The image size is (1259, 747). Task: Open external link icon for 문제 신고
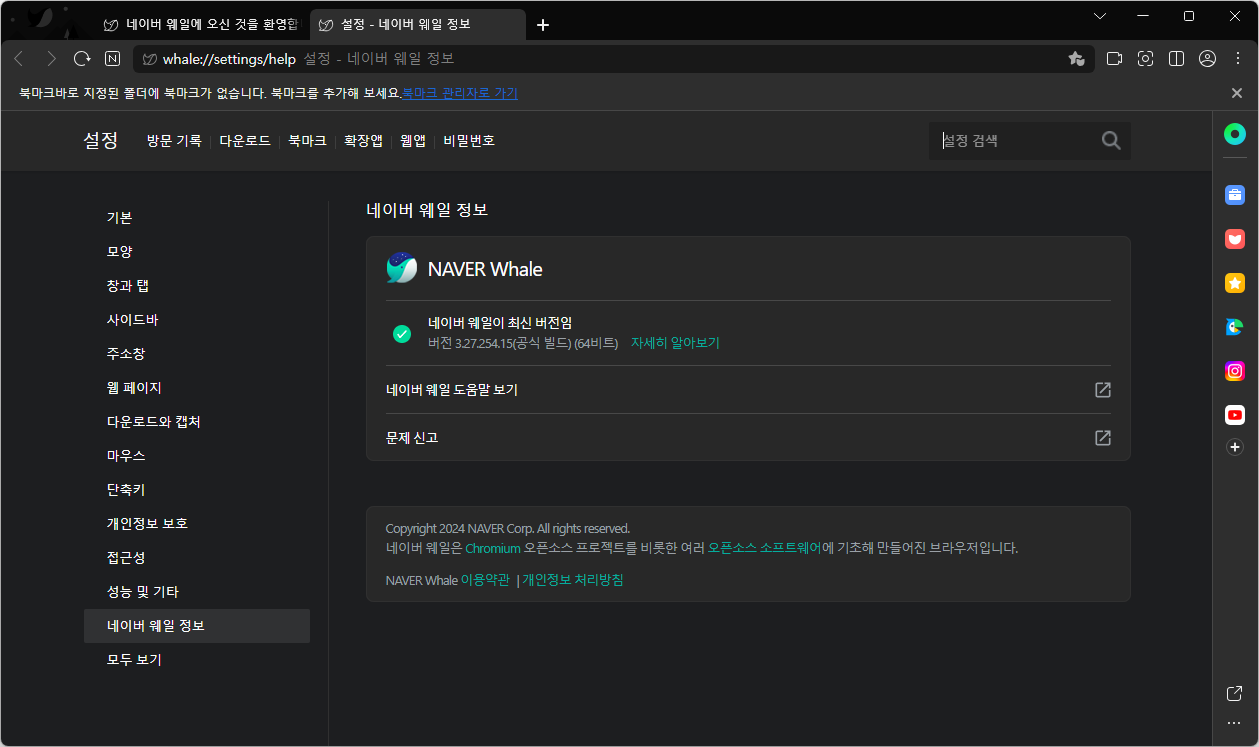1103,438
